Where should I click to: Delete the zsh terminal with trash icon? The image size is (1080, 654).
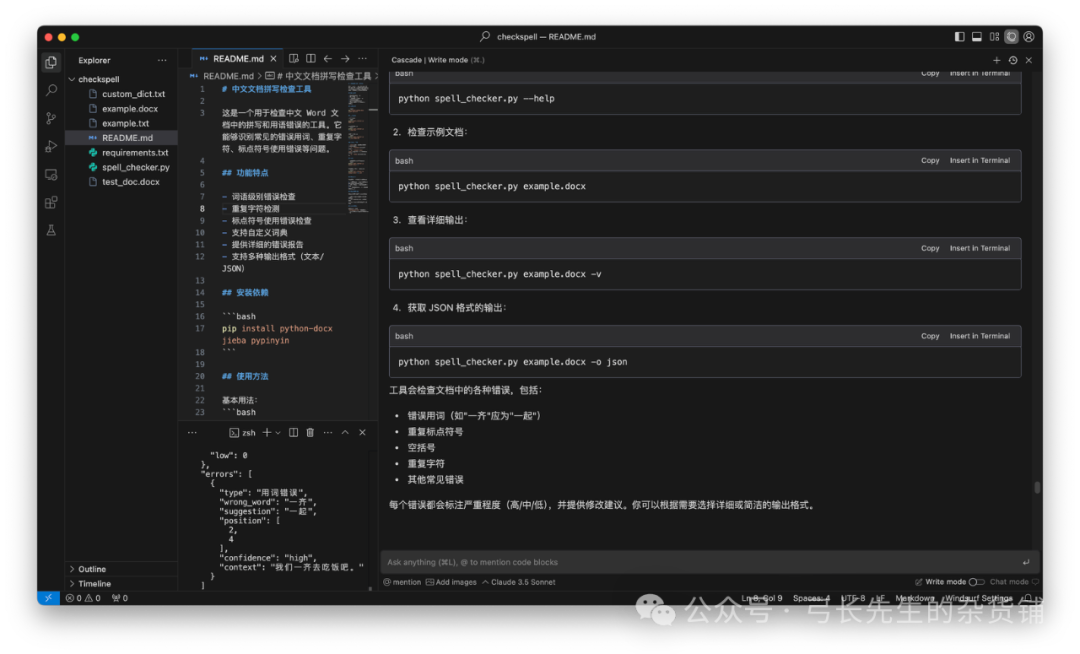[310, 432]
